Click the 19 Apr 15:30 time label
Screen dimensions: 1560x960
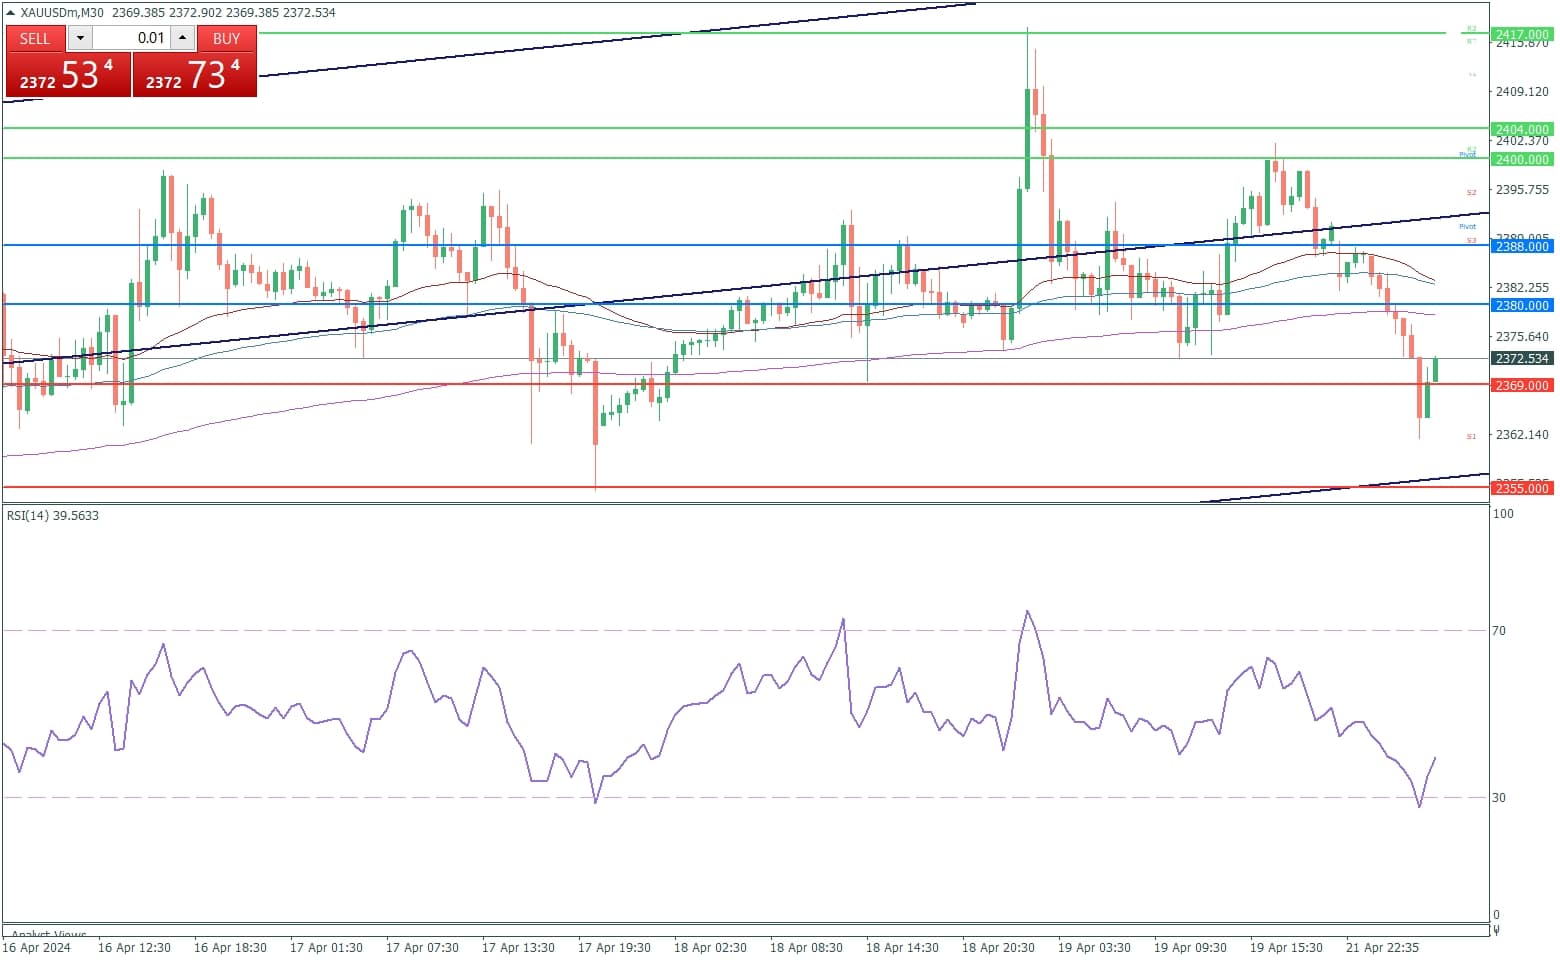pos(1287,947)
